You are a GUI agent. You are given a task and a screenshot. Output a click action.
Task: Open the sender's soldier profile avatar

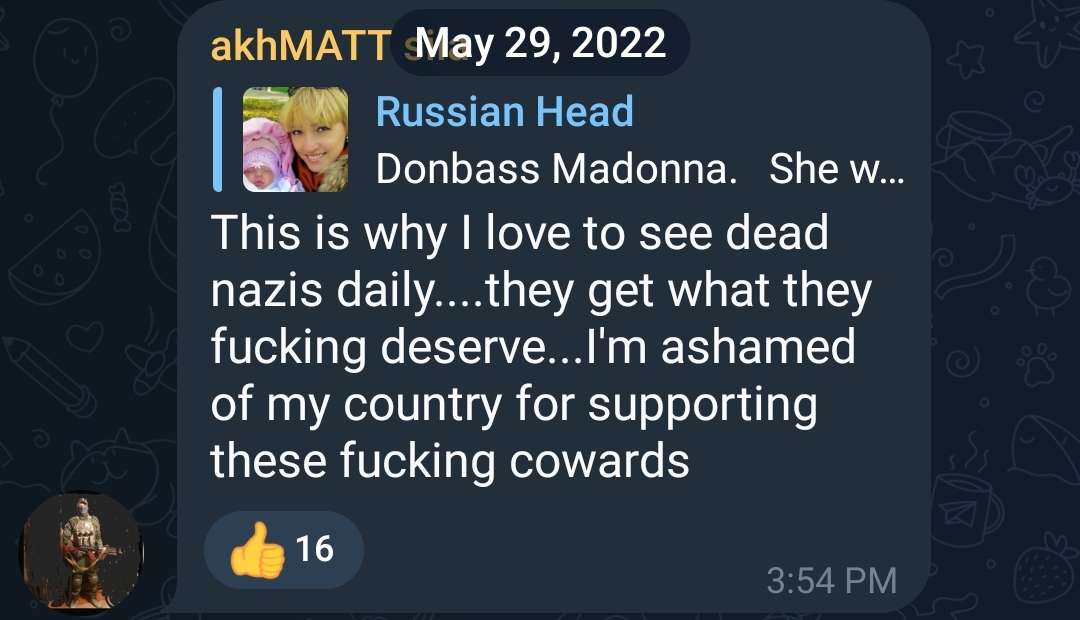coord(83,551)
